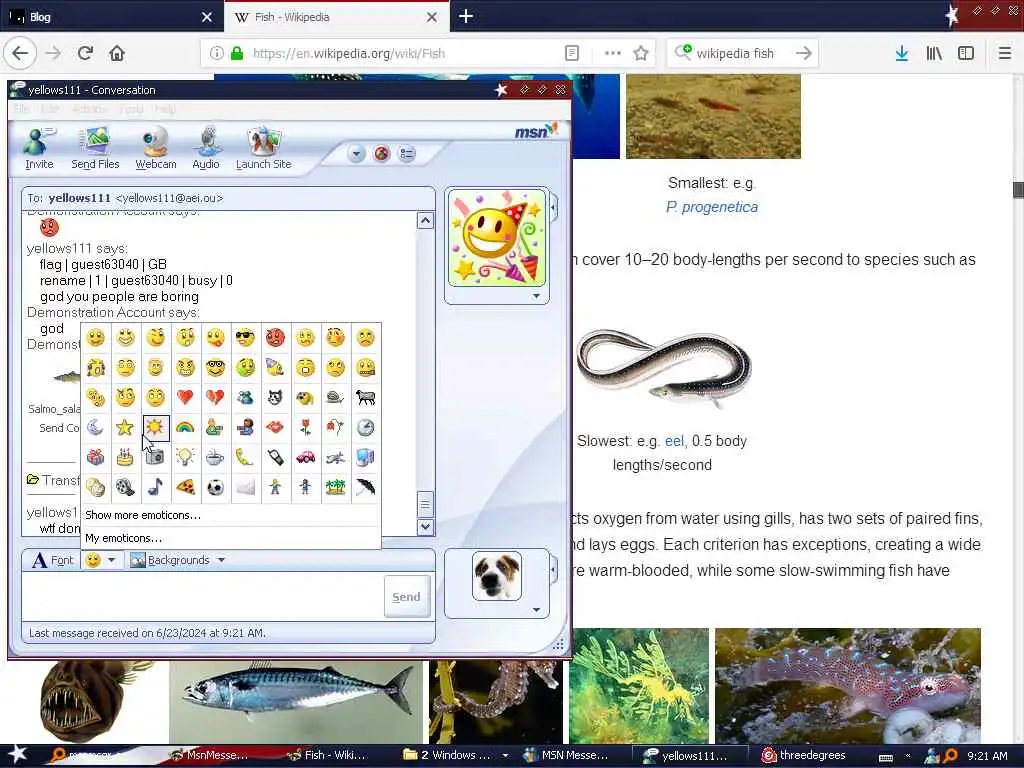Select the birthday cake emoticon
This screenshot has height=768, width=1024.
125,457
